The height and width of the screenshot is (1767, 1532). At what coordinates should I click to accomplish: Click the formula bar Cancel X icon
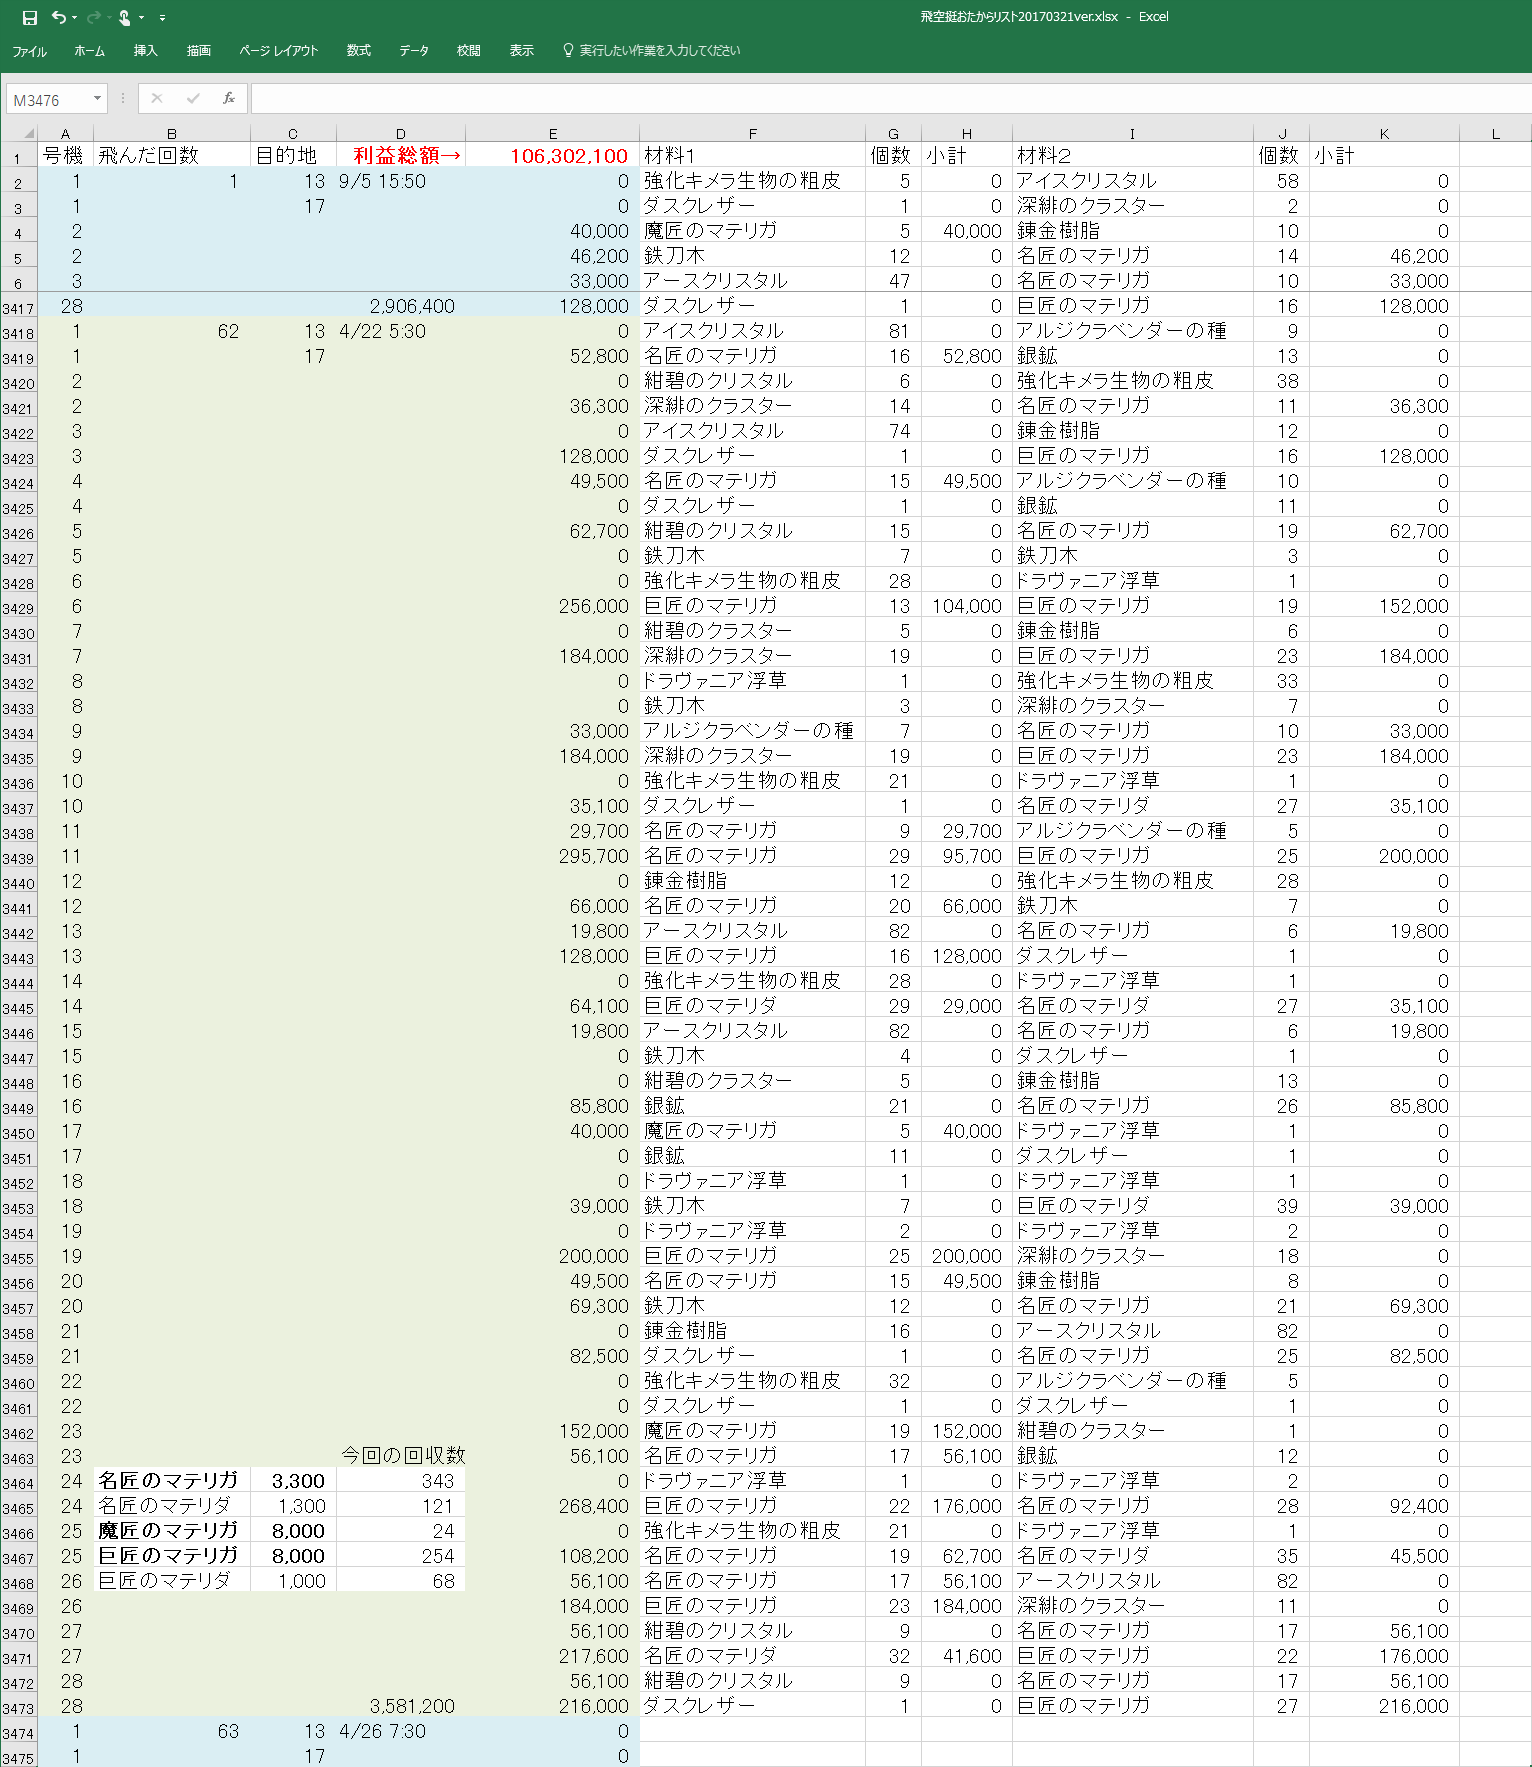pyautogui.click(x=157, y=98)
